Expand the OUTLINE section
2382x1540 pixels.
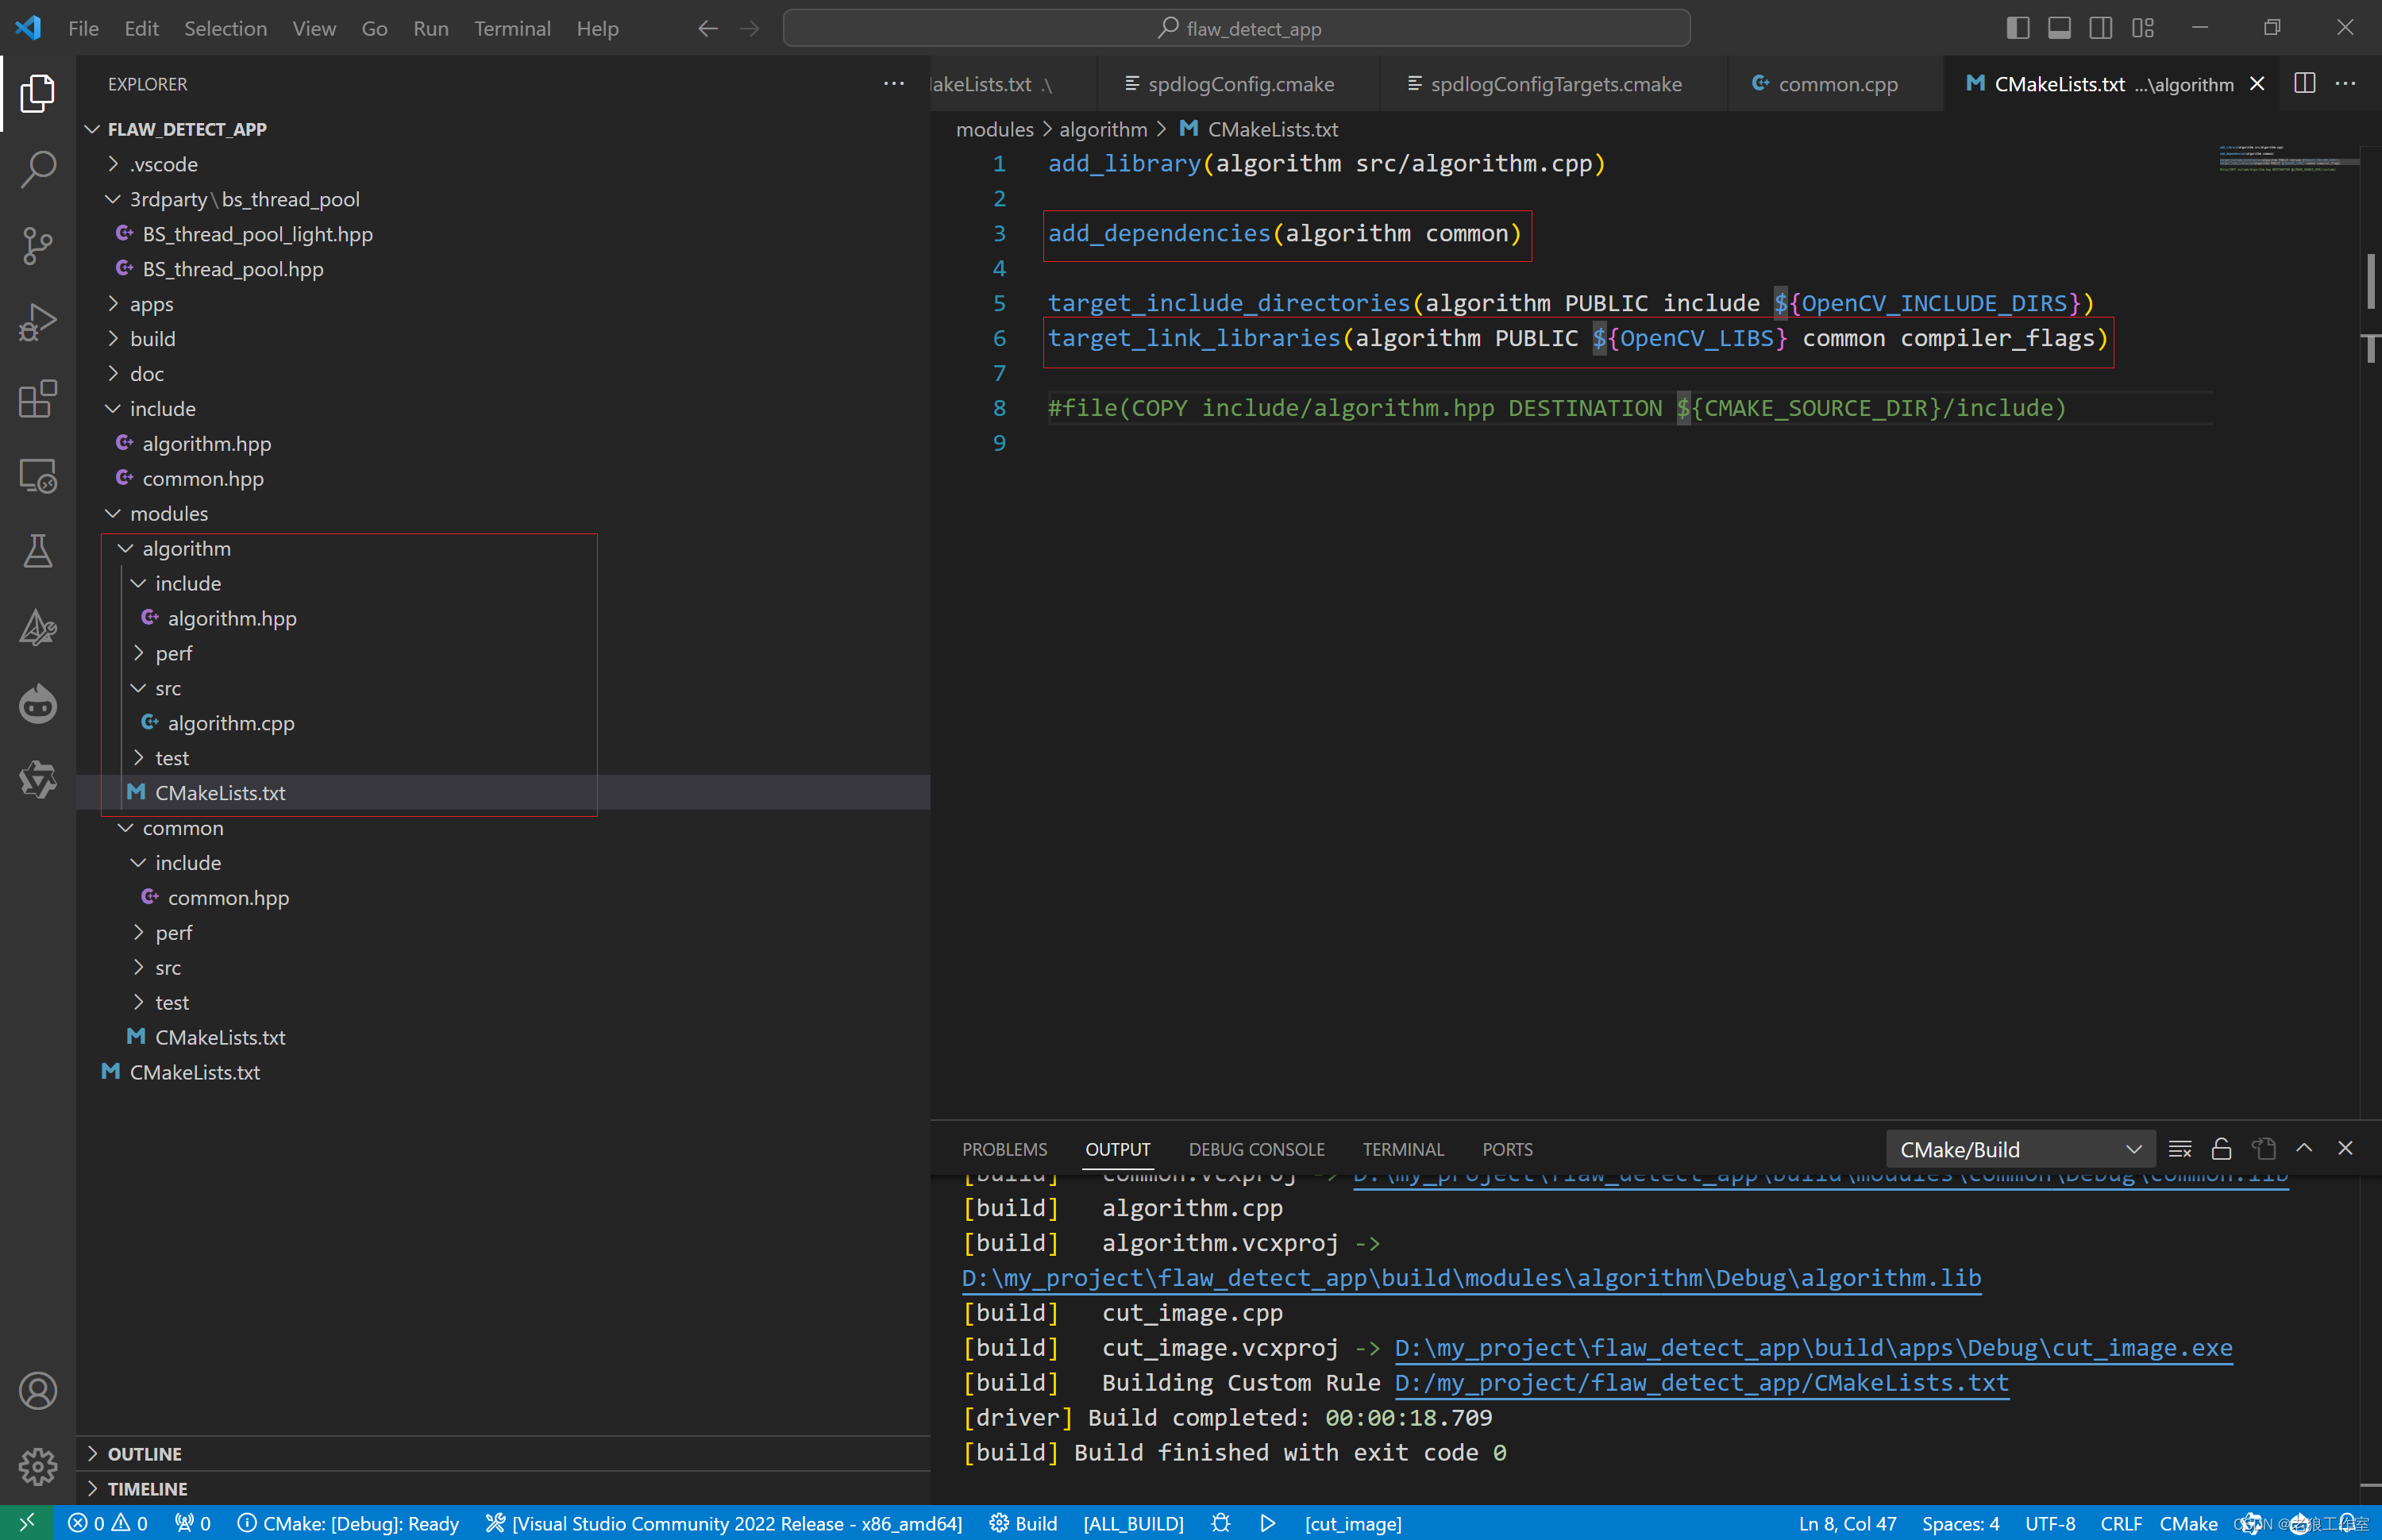[144, 1453]
